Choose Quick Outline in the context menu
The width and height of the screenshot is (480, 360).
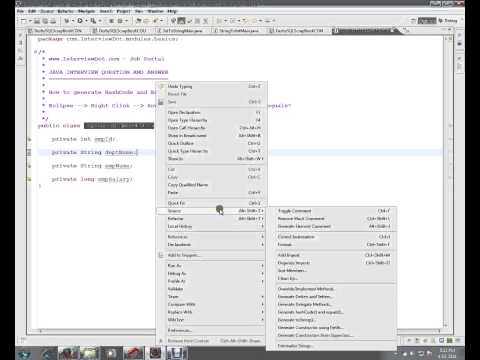211,143
